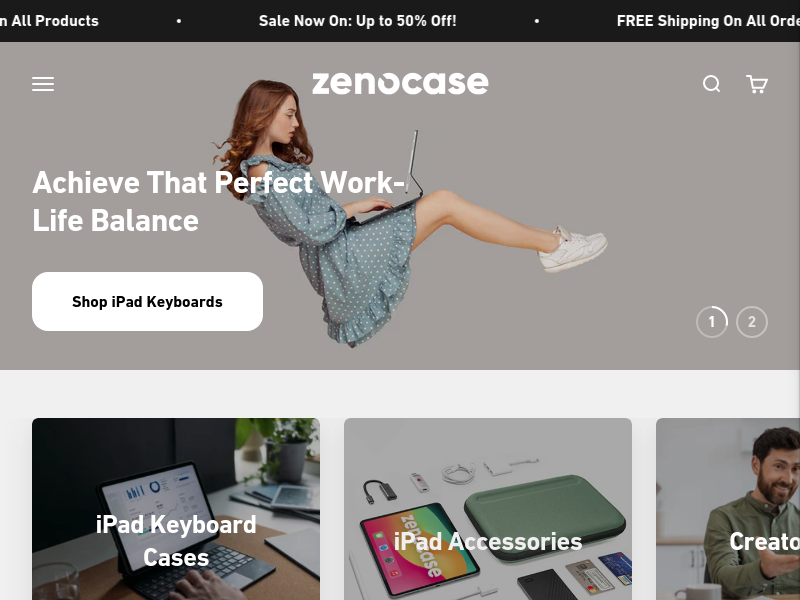Open the hamburger navigation menu
This screenshot has height=600, width=800.
[x=43, y=84]
